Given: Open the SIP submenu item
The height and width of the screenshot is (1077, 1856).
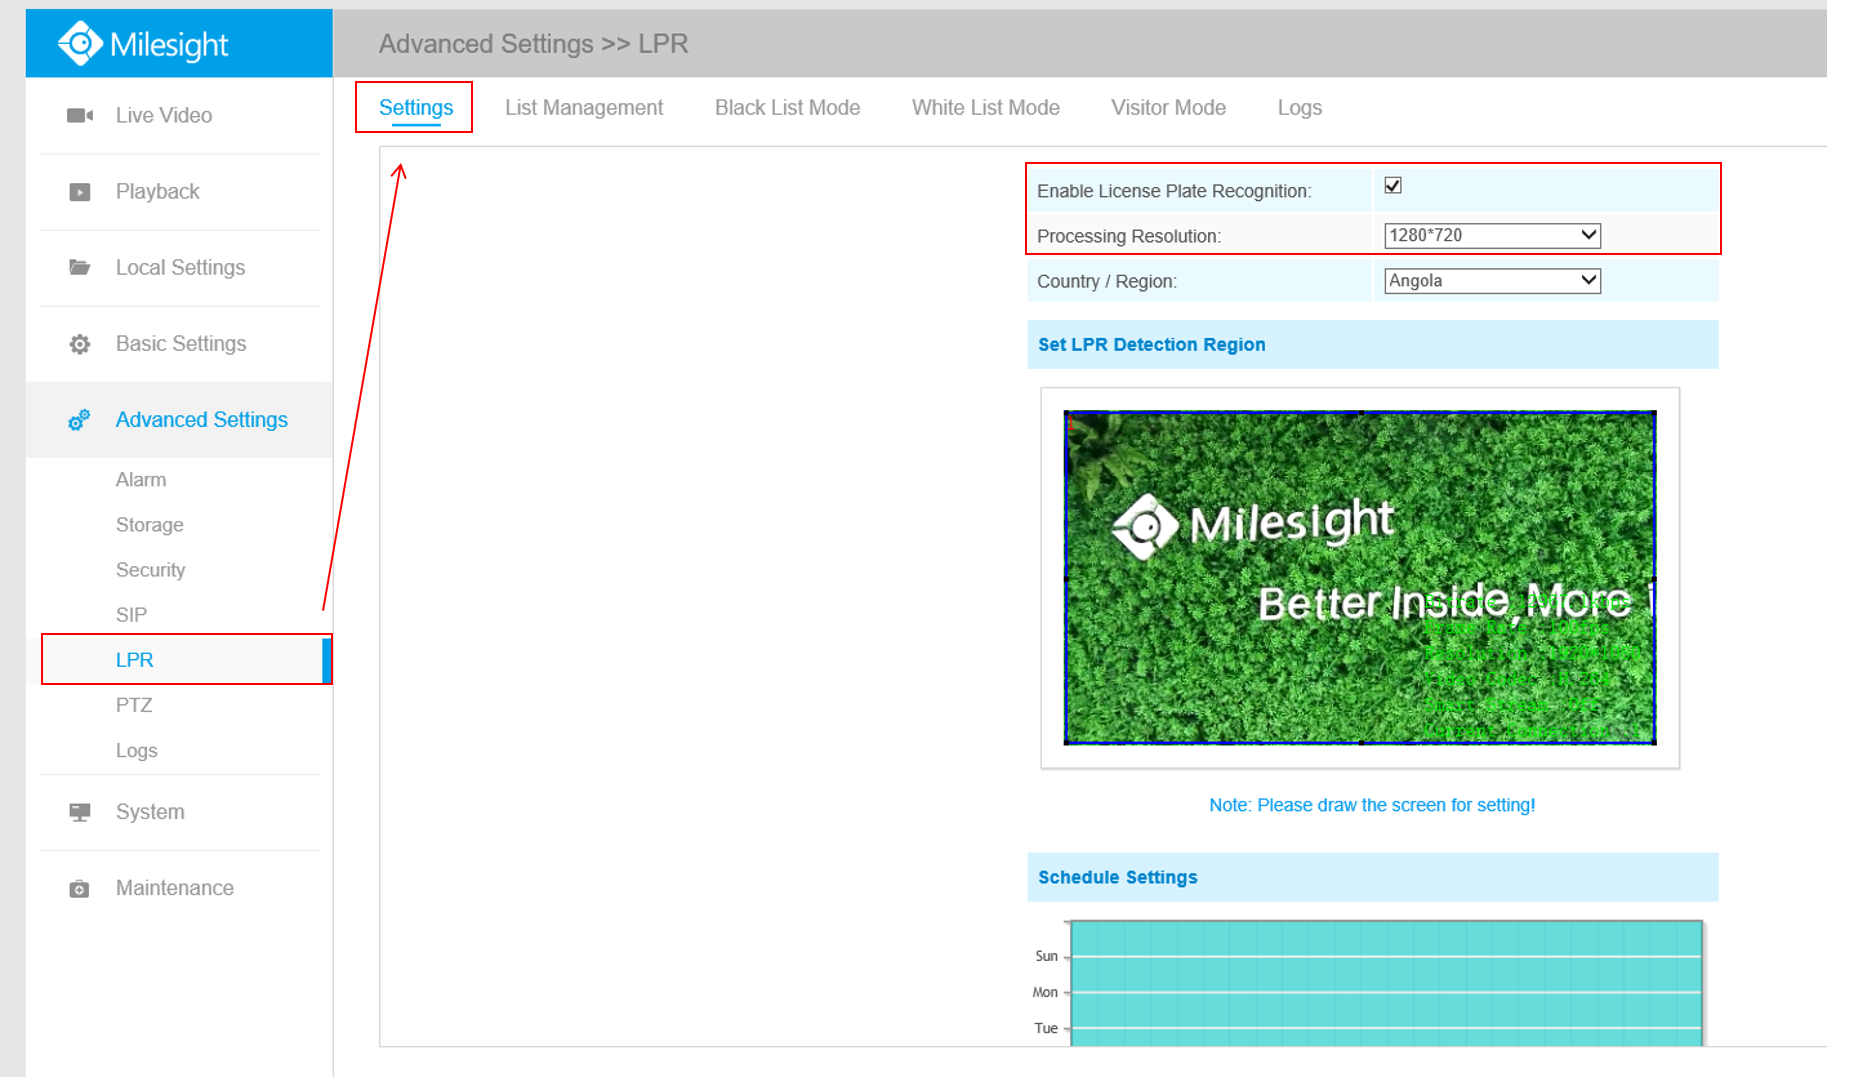Looking at the screenshot, I should pos(131,615).
